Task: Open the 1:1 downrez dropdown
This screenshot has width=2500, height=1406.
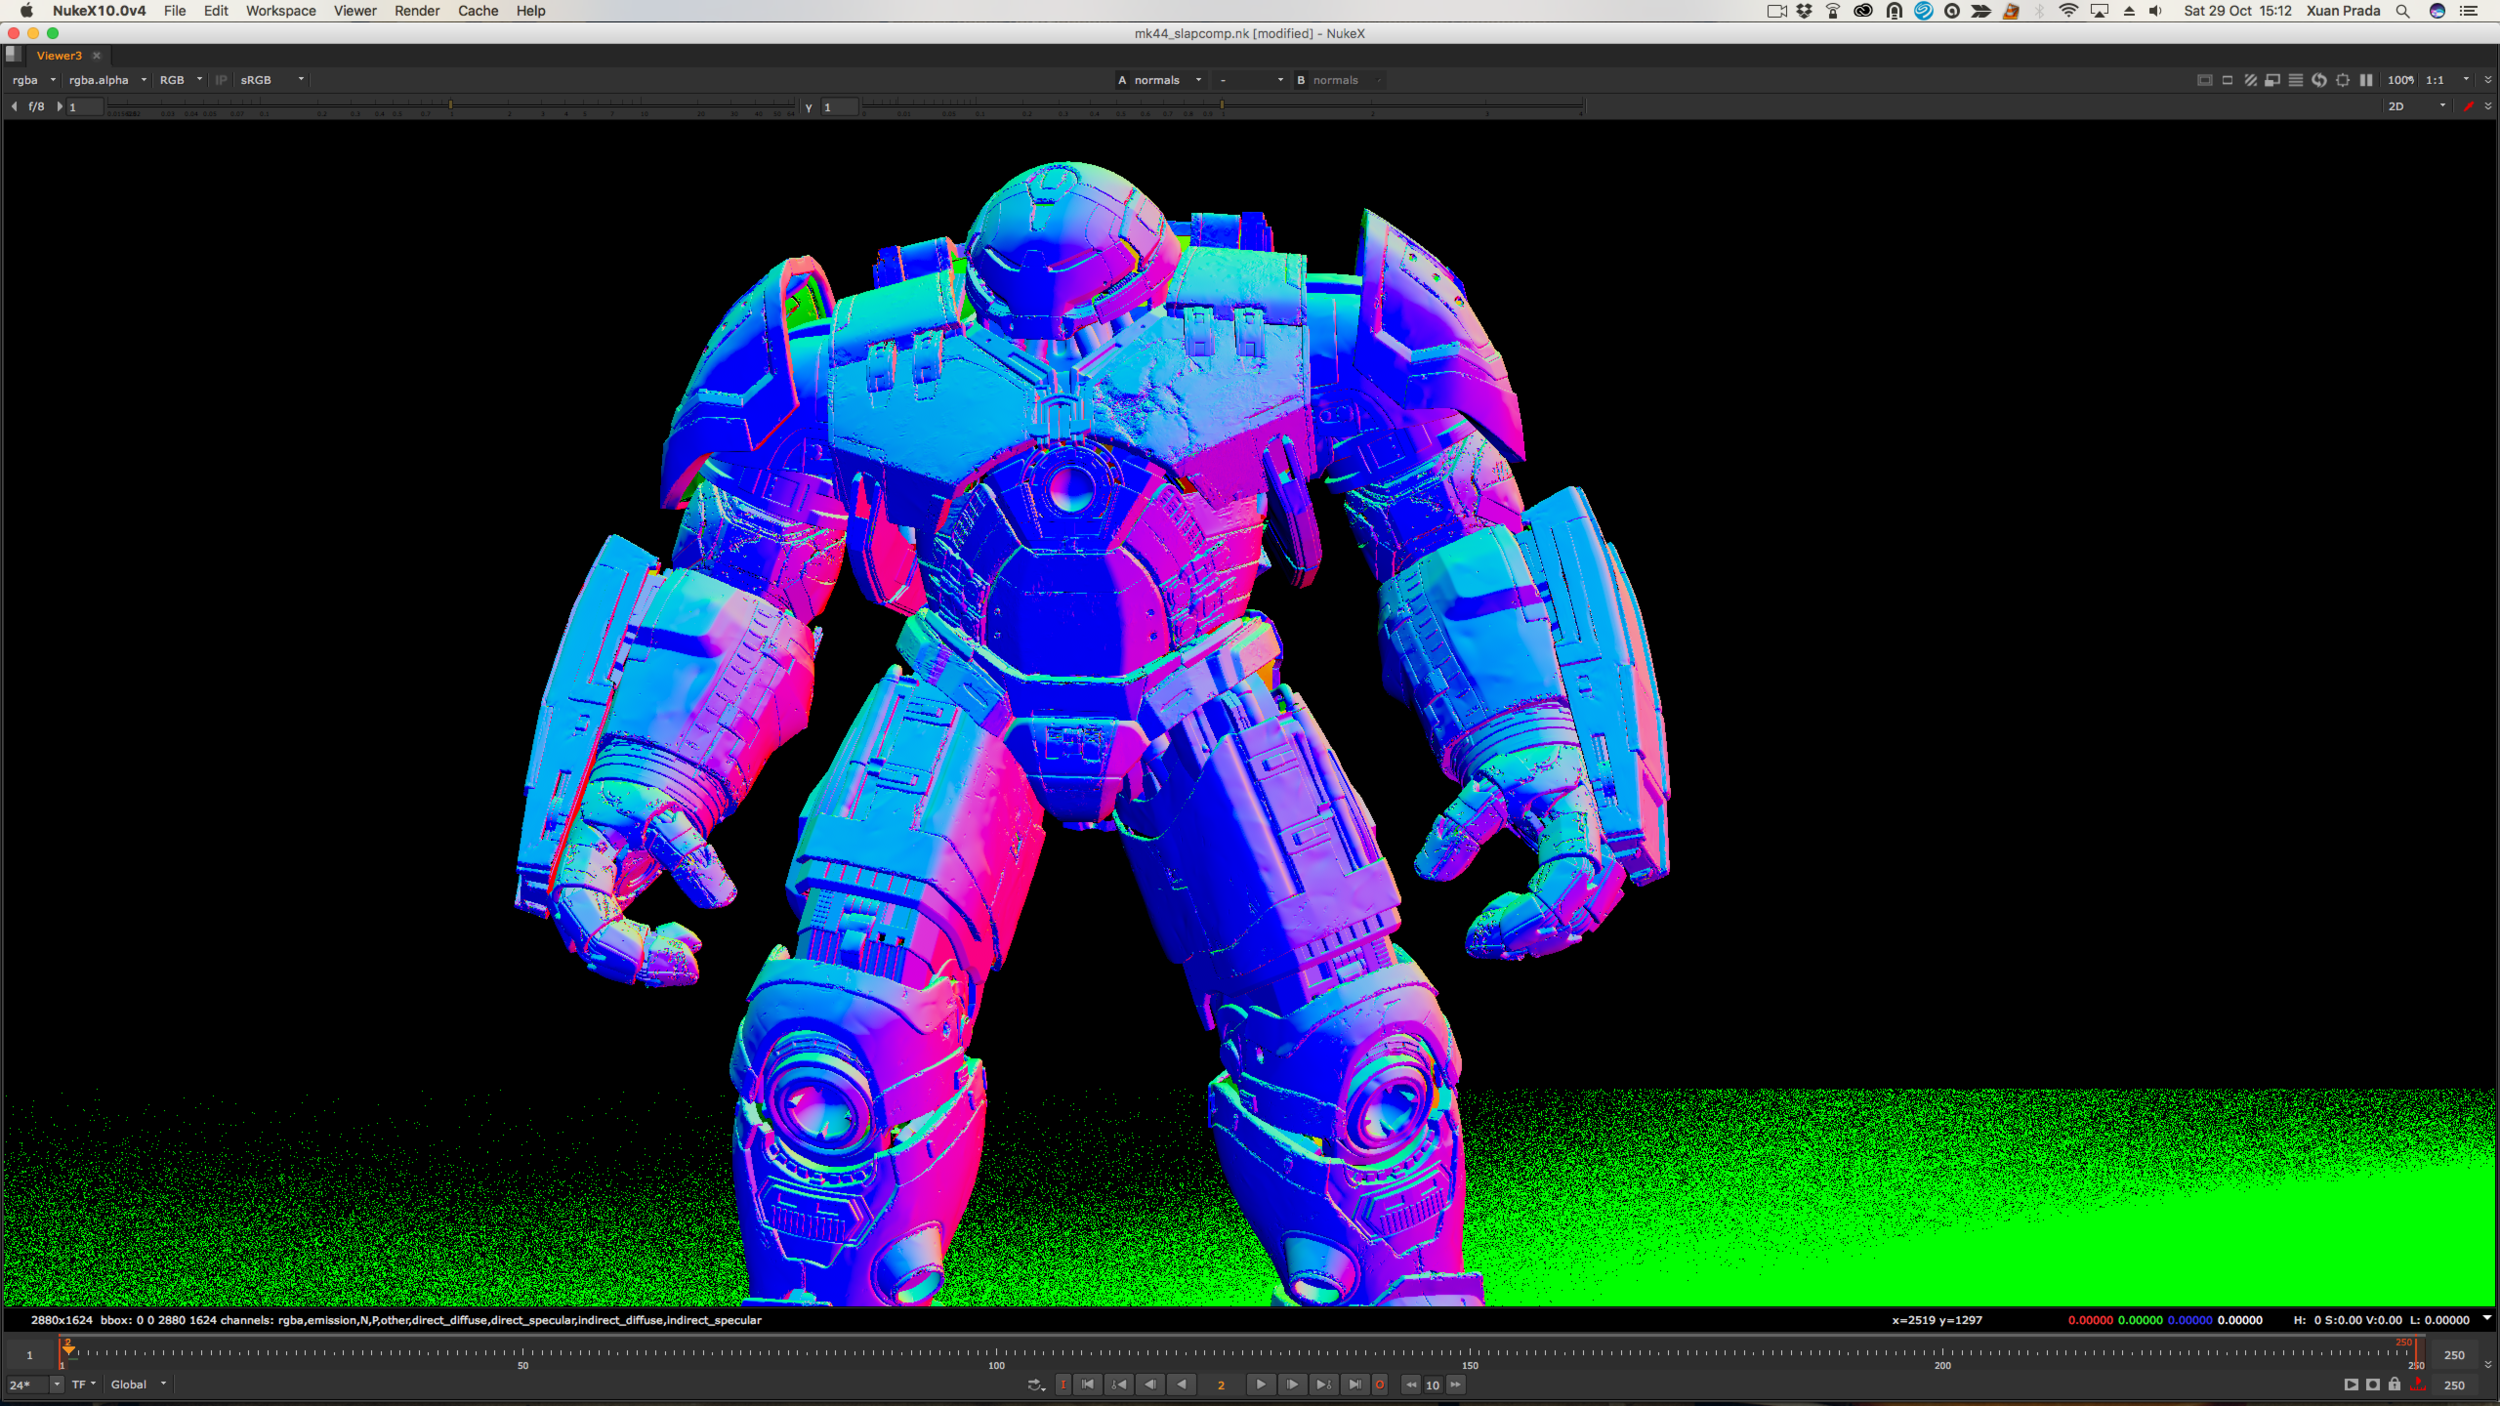Action: (x=2447, y=80)
